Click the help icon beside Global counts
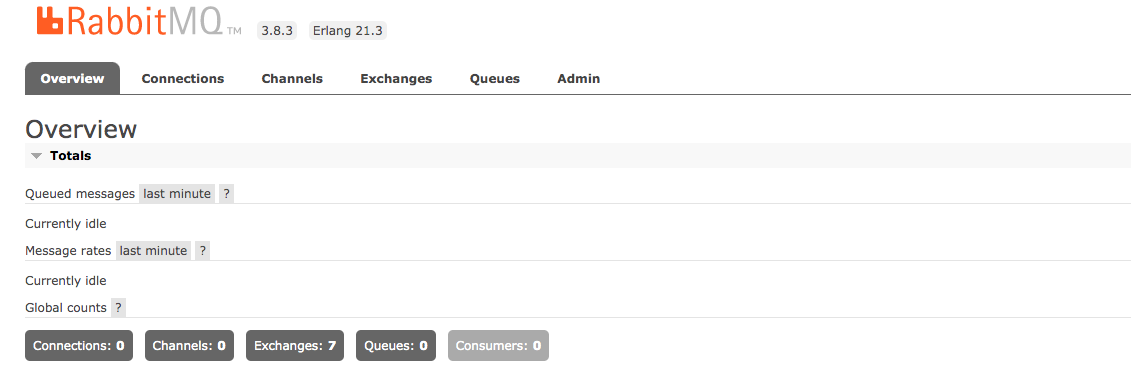This screenshot has height=372, width=1131. tap(118, 308)
